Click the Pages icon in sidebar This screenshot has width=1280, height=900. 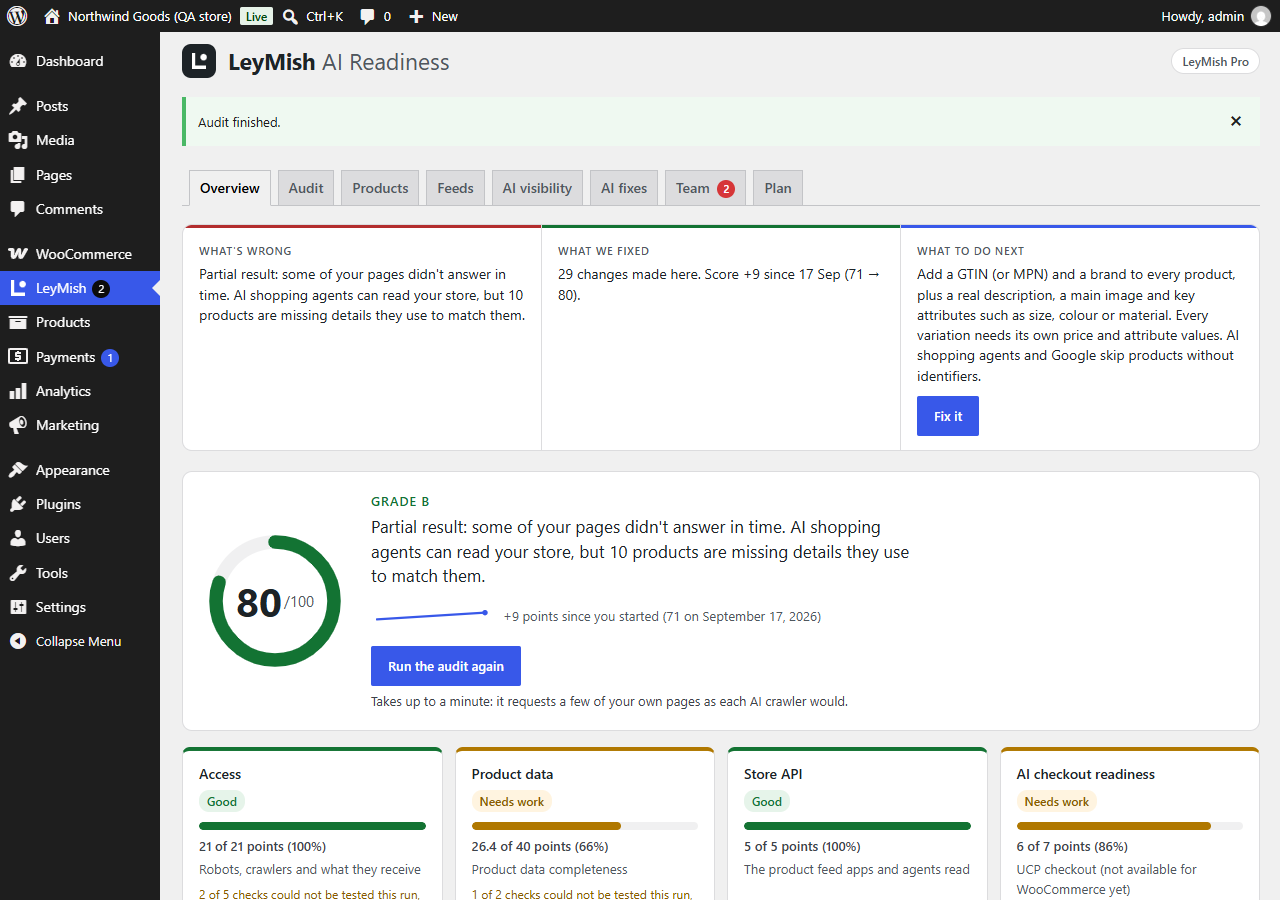[x=18, y=175]
